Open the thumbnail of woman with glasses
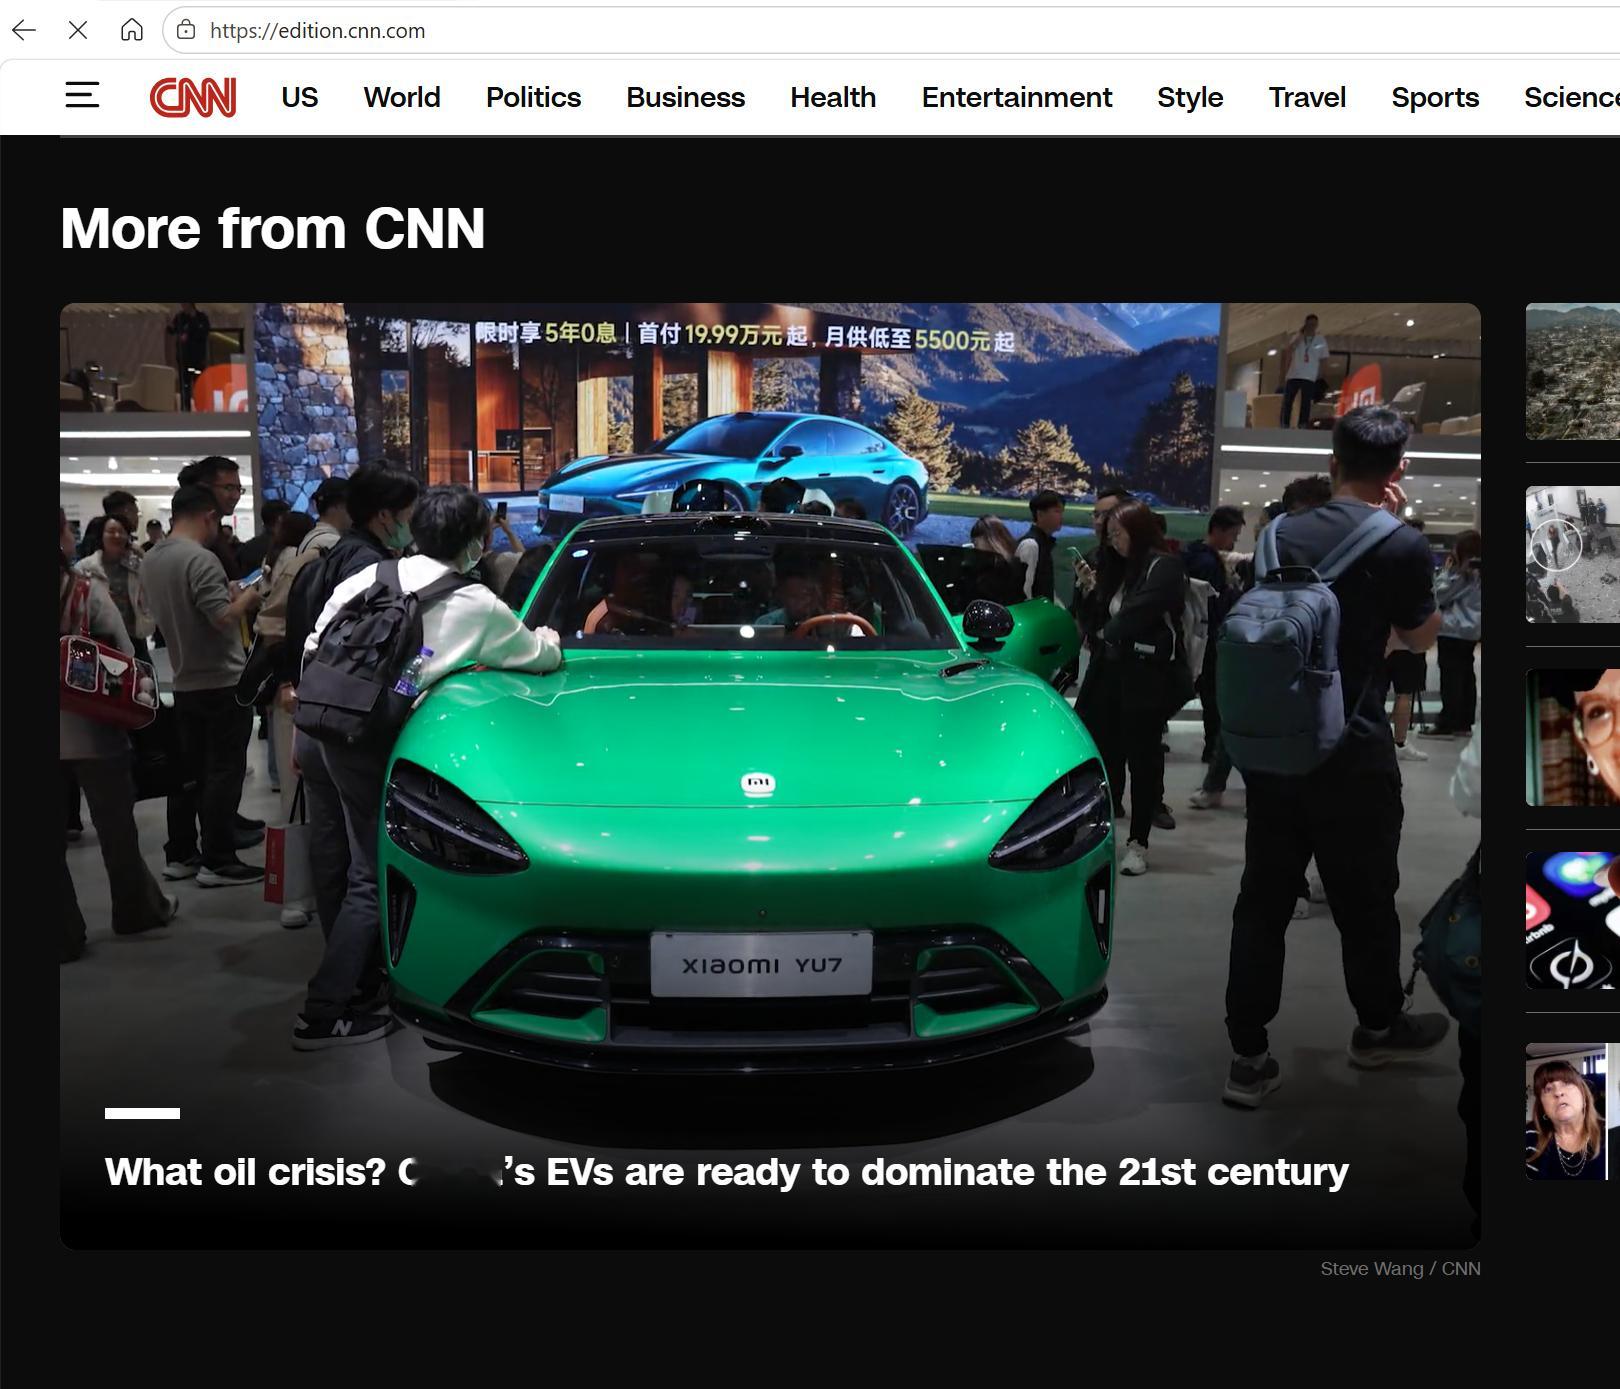This screenshot has width=1620, height=1389. (x=1573, y=737)
